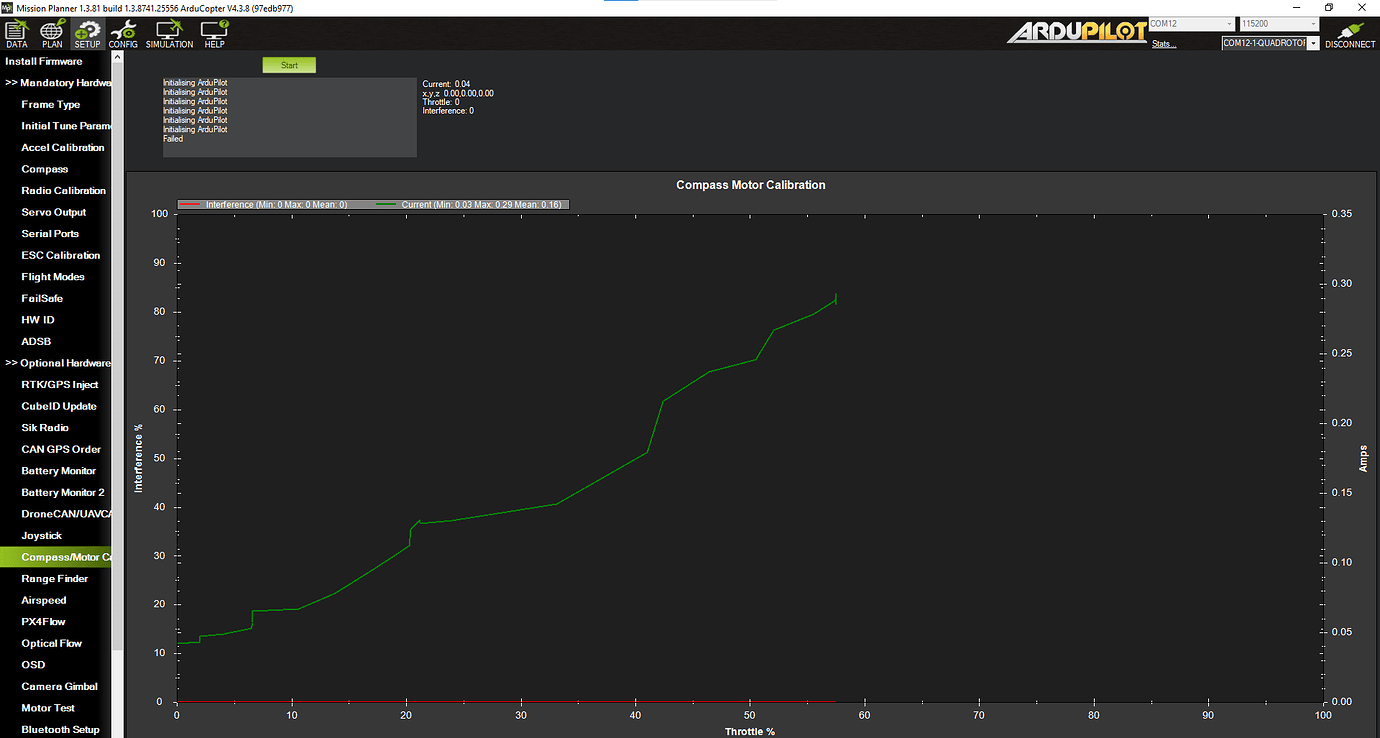Click the sidebar vertical scrollbar
The image size is (1380, 738).
click(118, 350)
